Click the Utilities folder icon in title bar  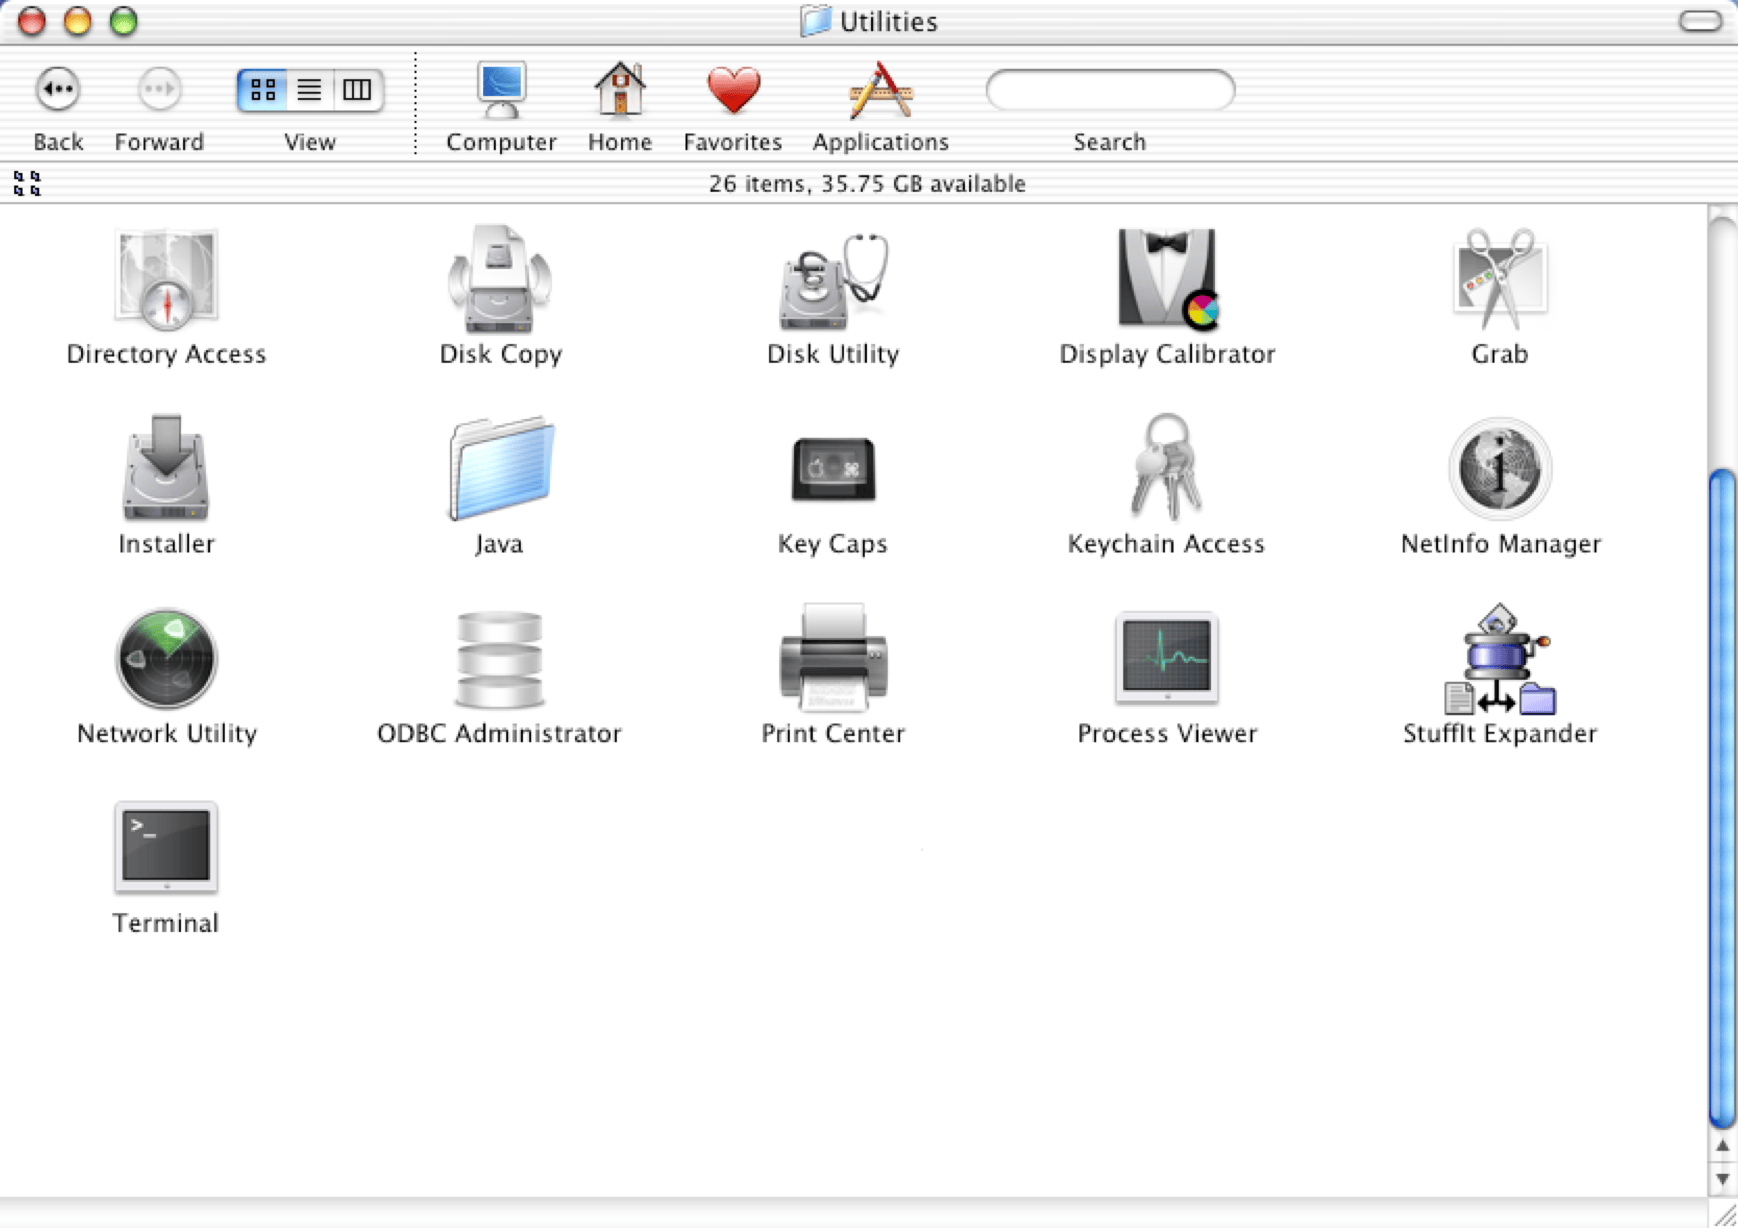(816, 21)
